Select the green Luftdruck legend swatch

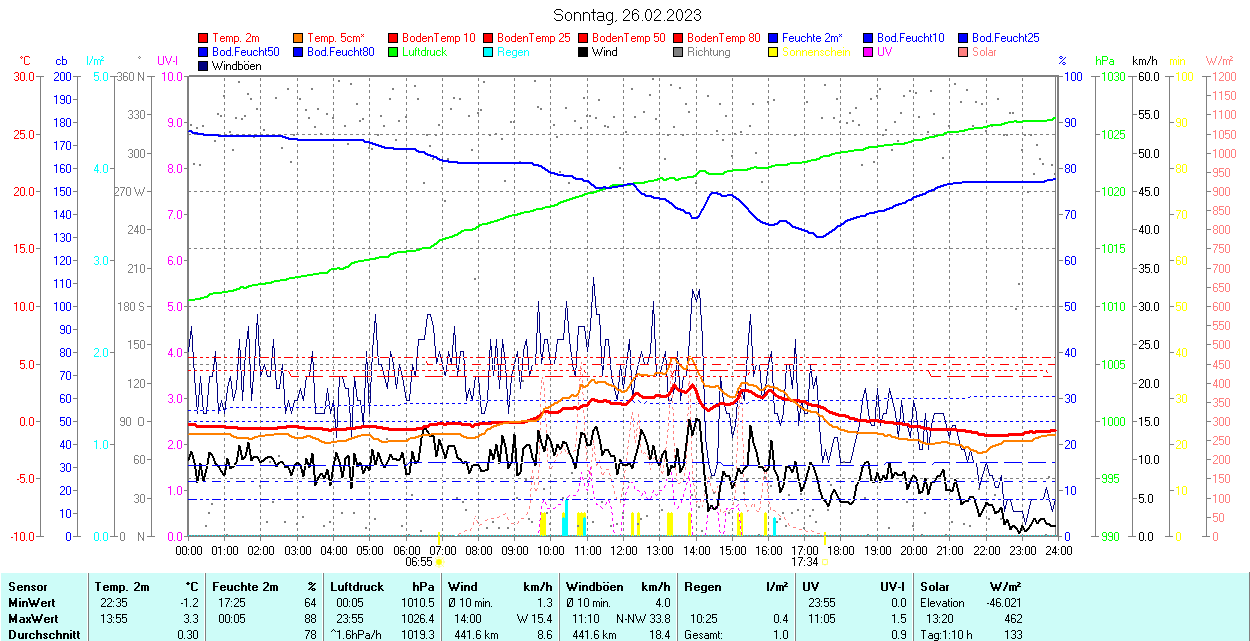pos(394,52)
